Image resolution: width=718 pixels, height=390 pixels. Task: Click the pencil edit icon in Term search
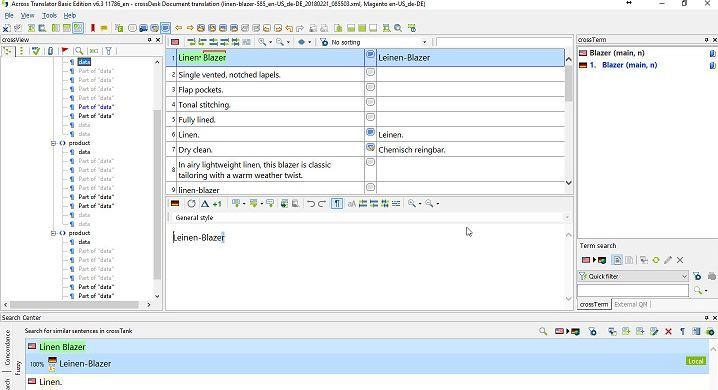(668, 260)
